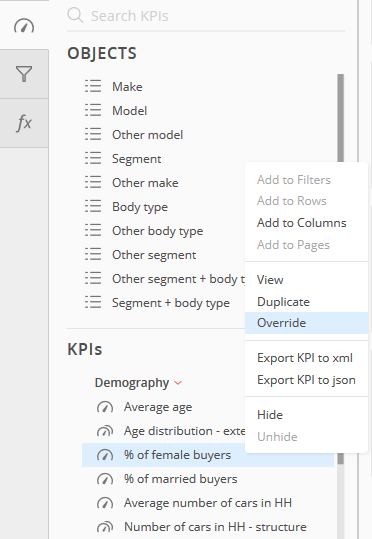
Task: Collapse the Demography group chevron
Action: [x=178, y=383]
